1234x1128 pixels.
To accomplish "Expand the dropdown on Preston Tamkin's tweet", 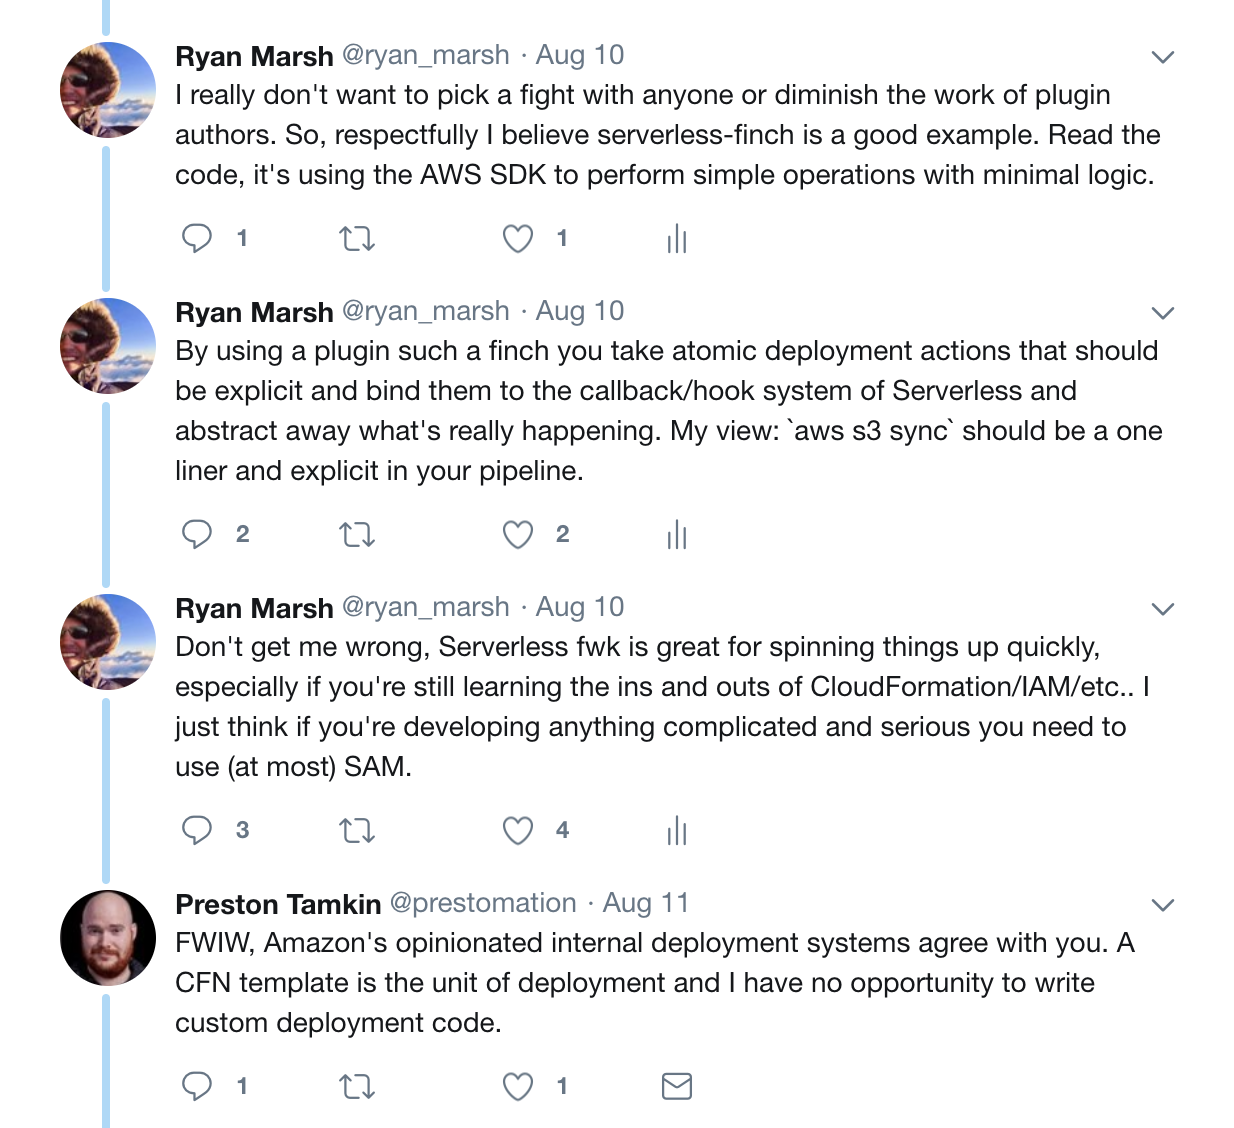I will point(1162,905).
